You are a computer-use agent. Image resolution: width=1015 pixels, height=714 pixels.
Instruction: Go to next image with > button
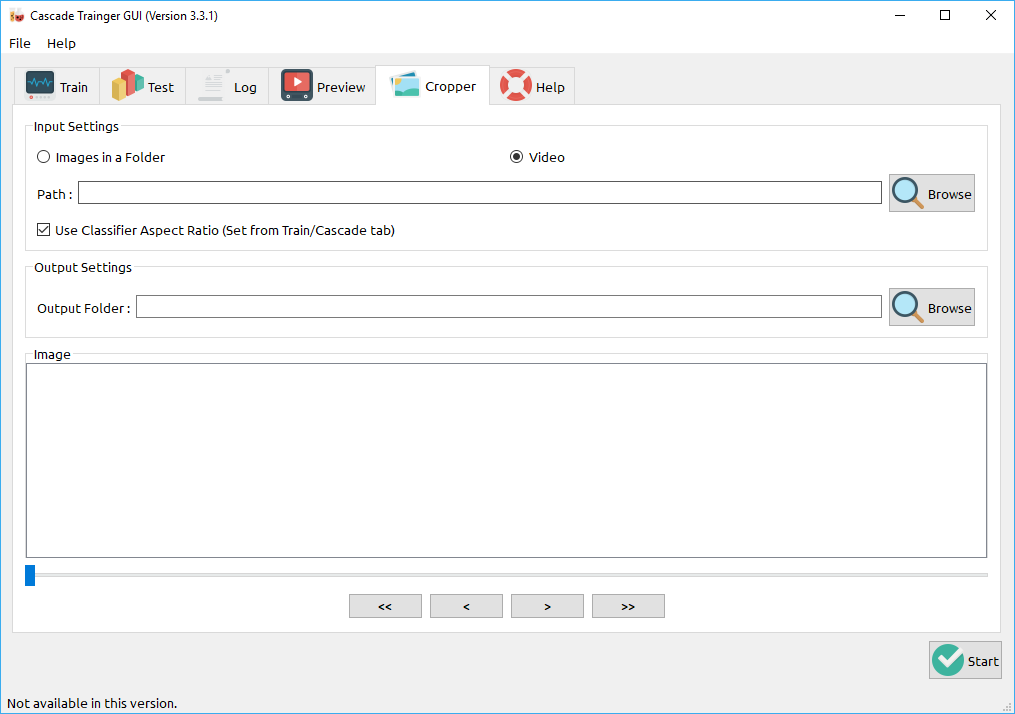[547, 606]
